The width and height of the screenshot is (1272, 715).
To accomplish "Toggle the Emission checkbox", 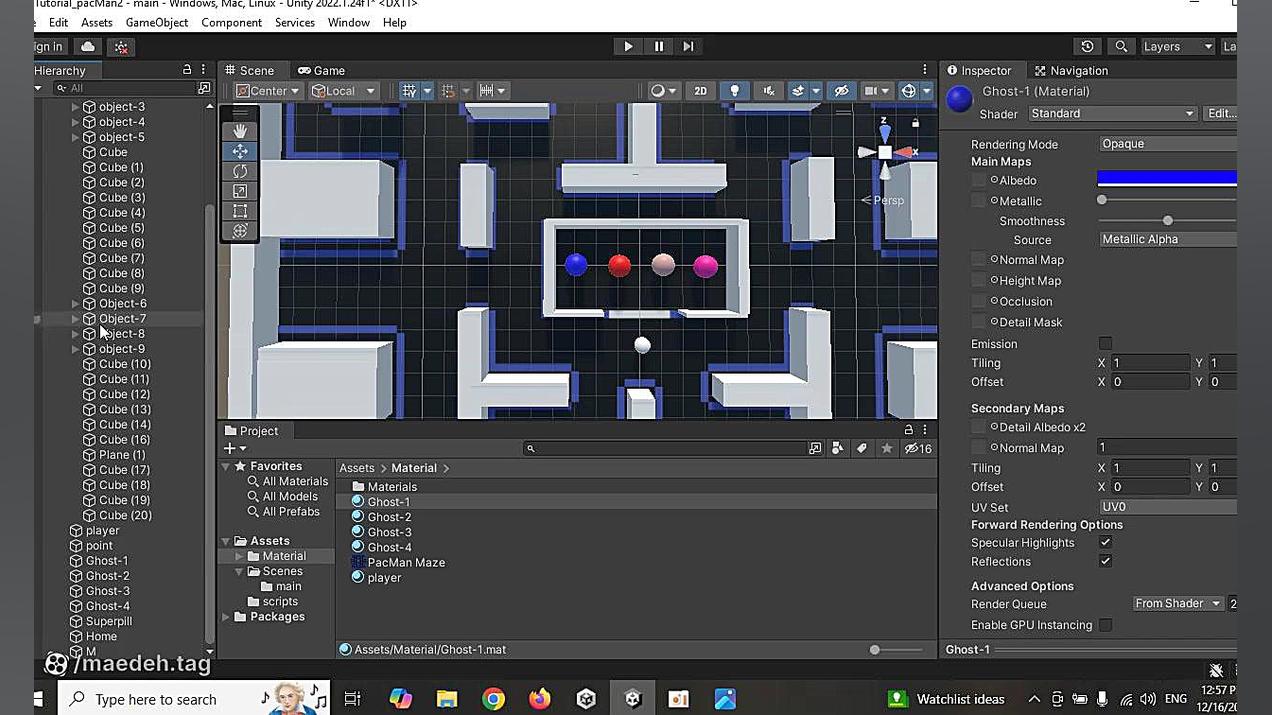I will [1105, 344].
